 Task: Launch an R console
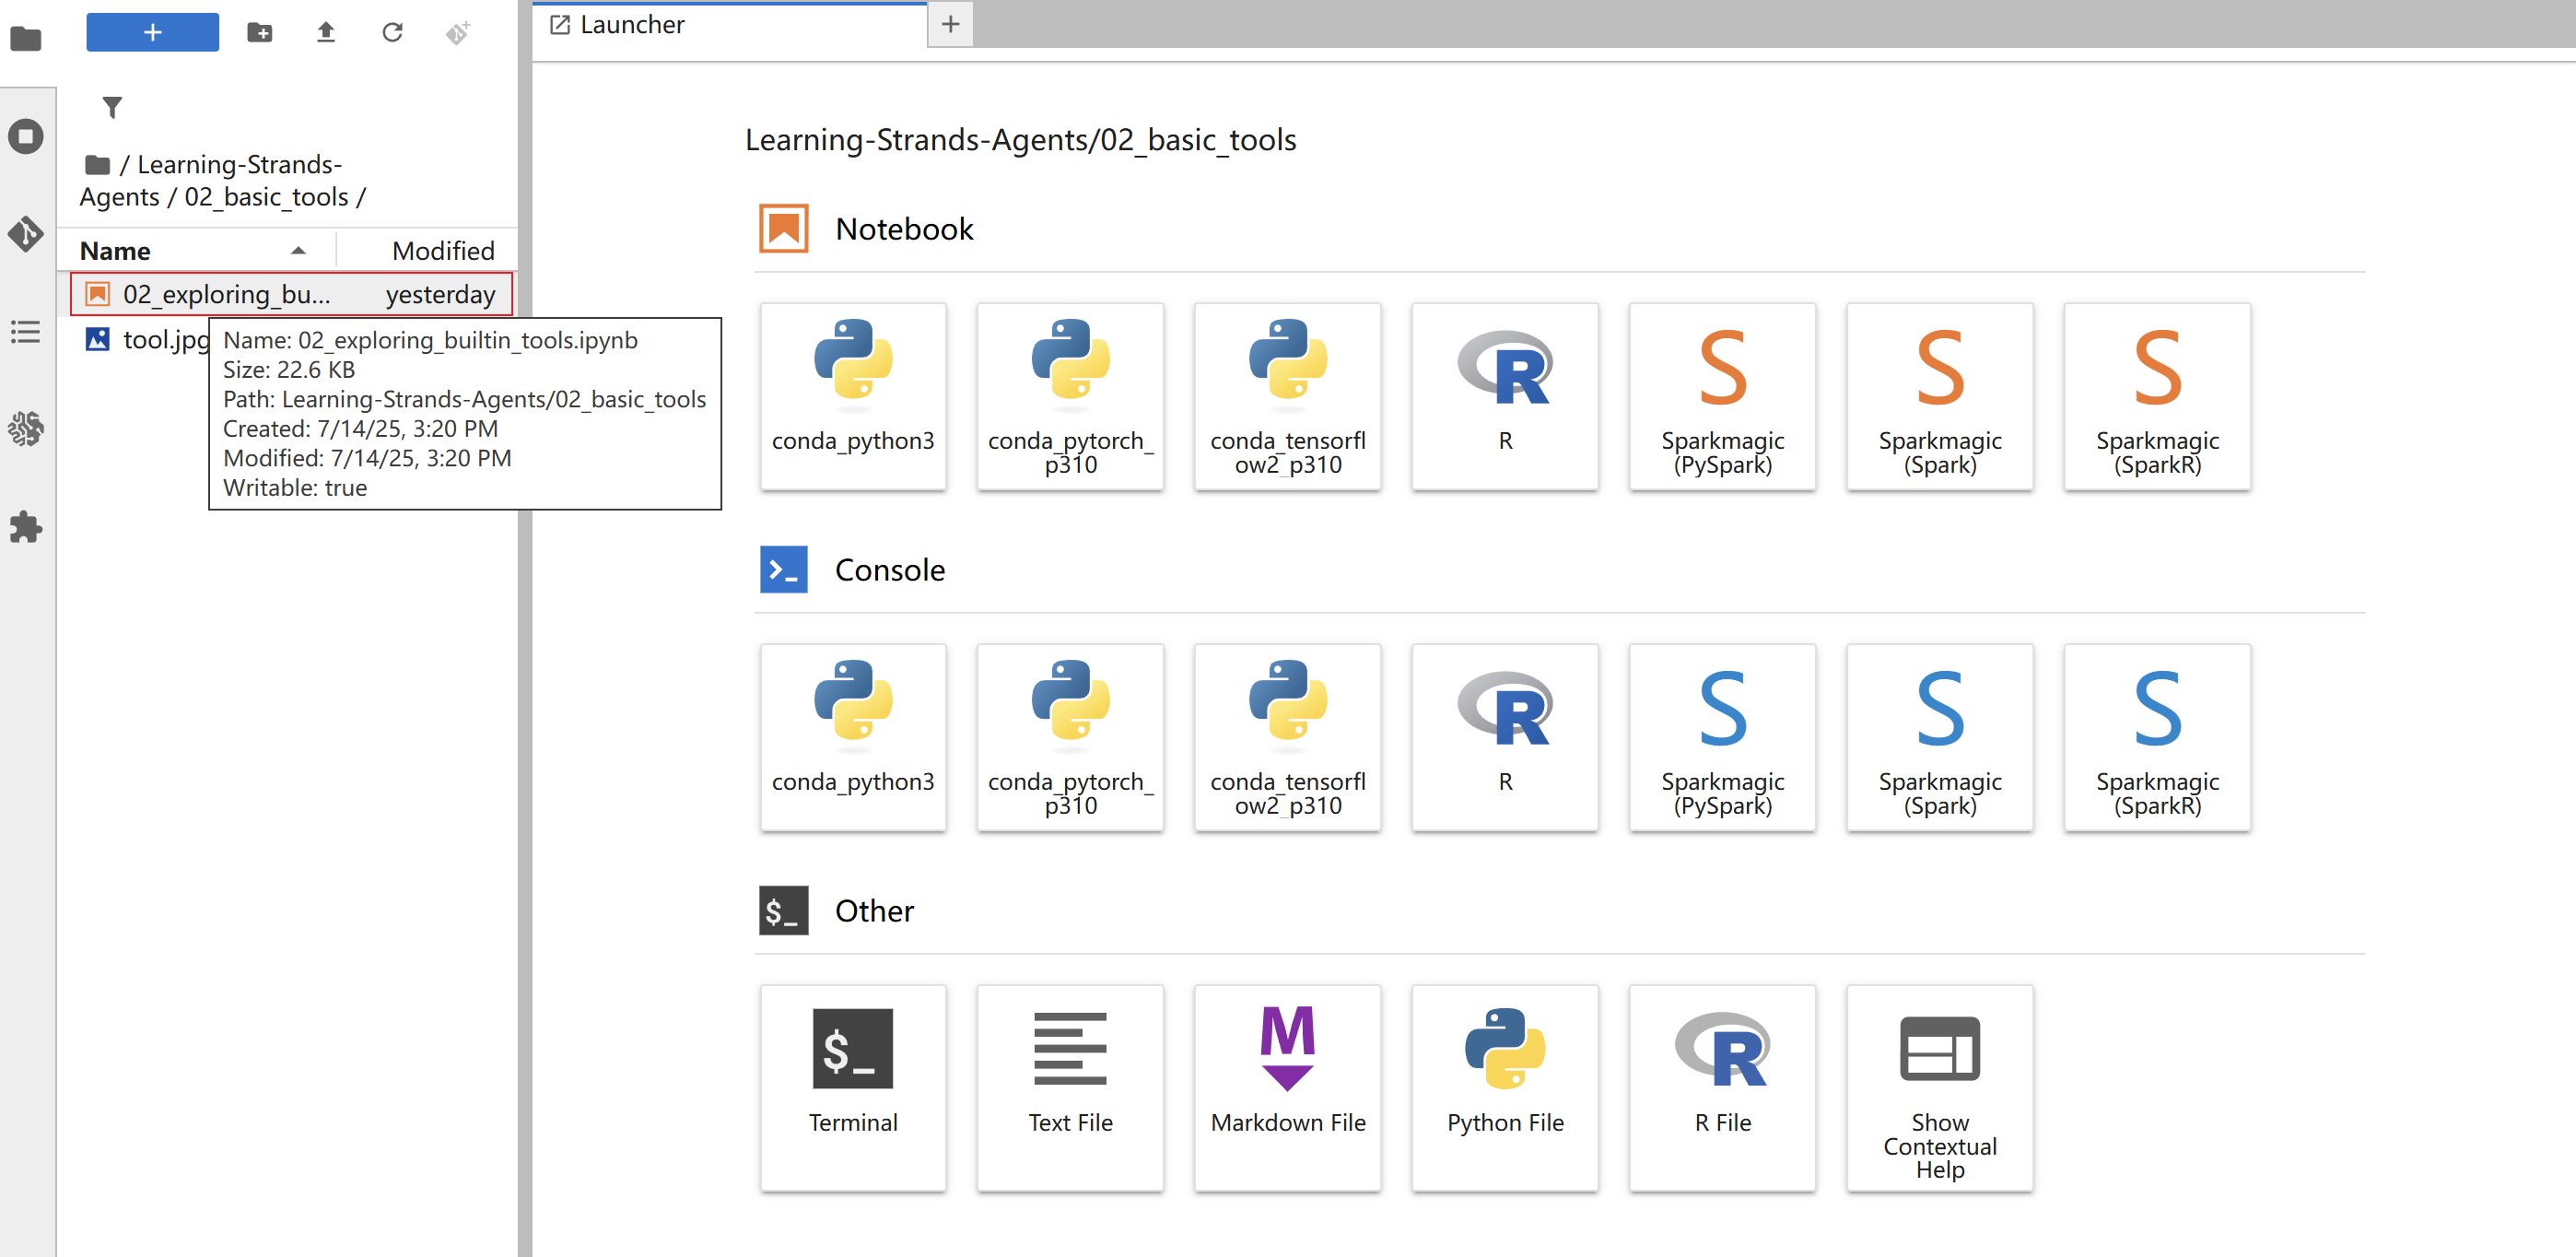(1505, 737)
